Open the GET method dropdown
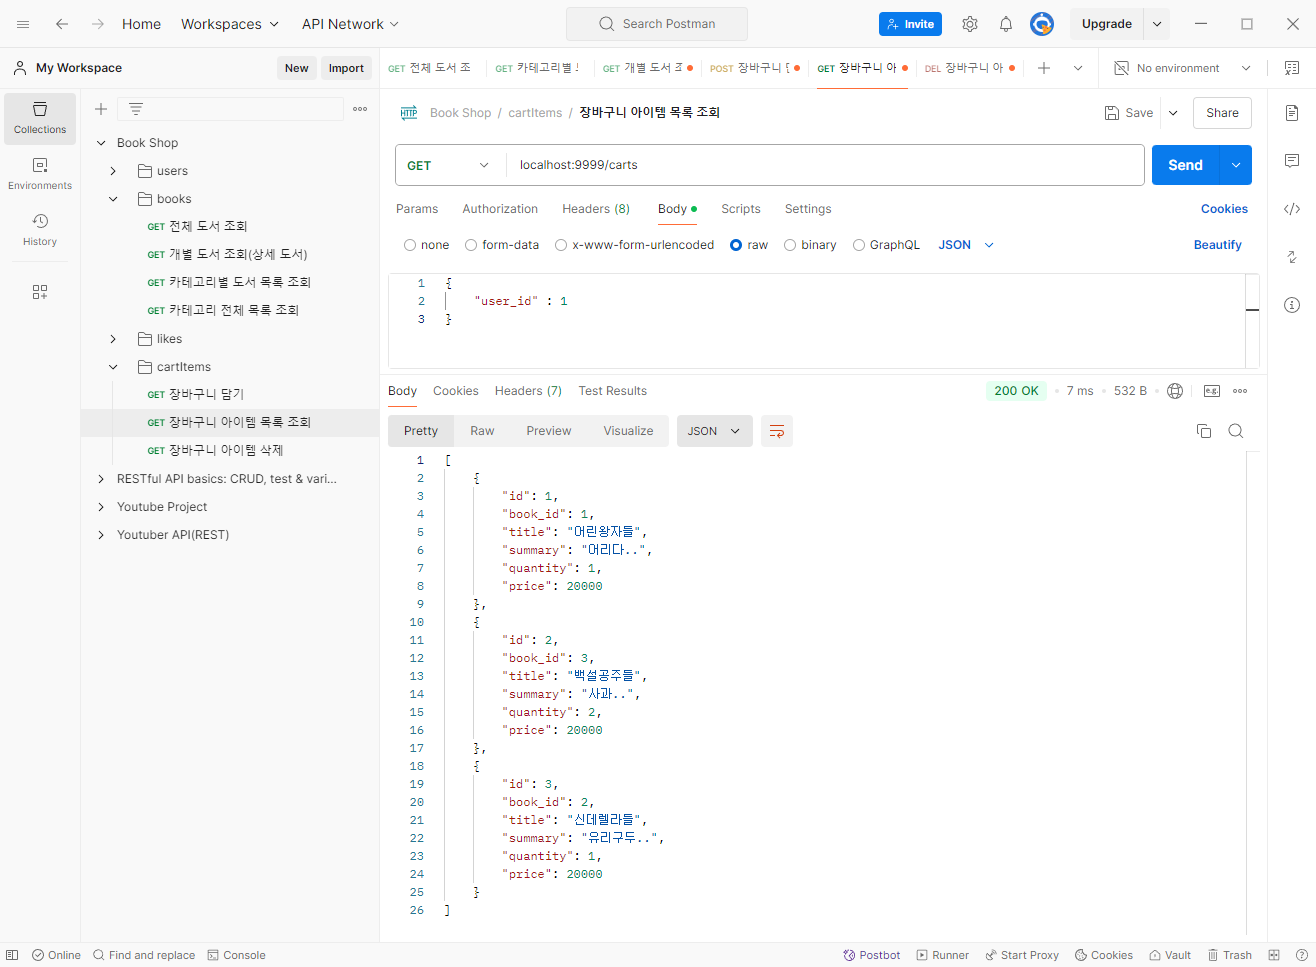 pos(449,165)
